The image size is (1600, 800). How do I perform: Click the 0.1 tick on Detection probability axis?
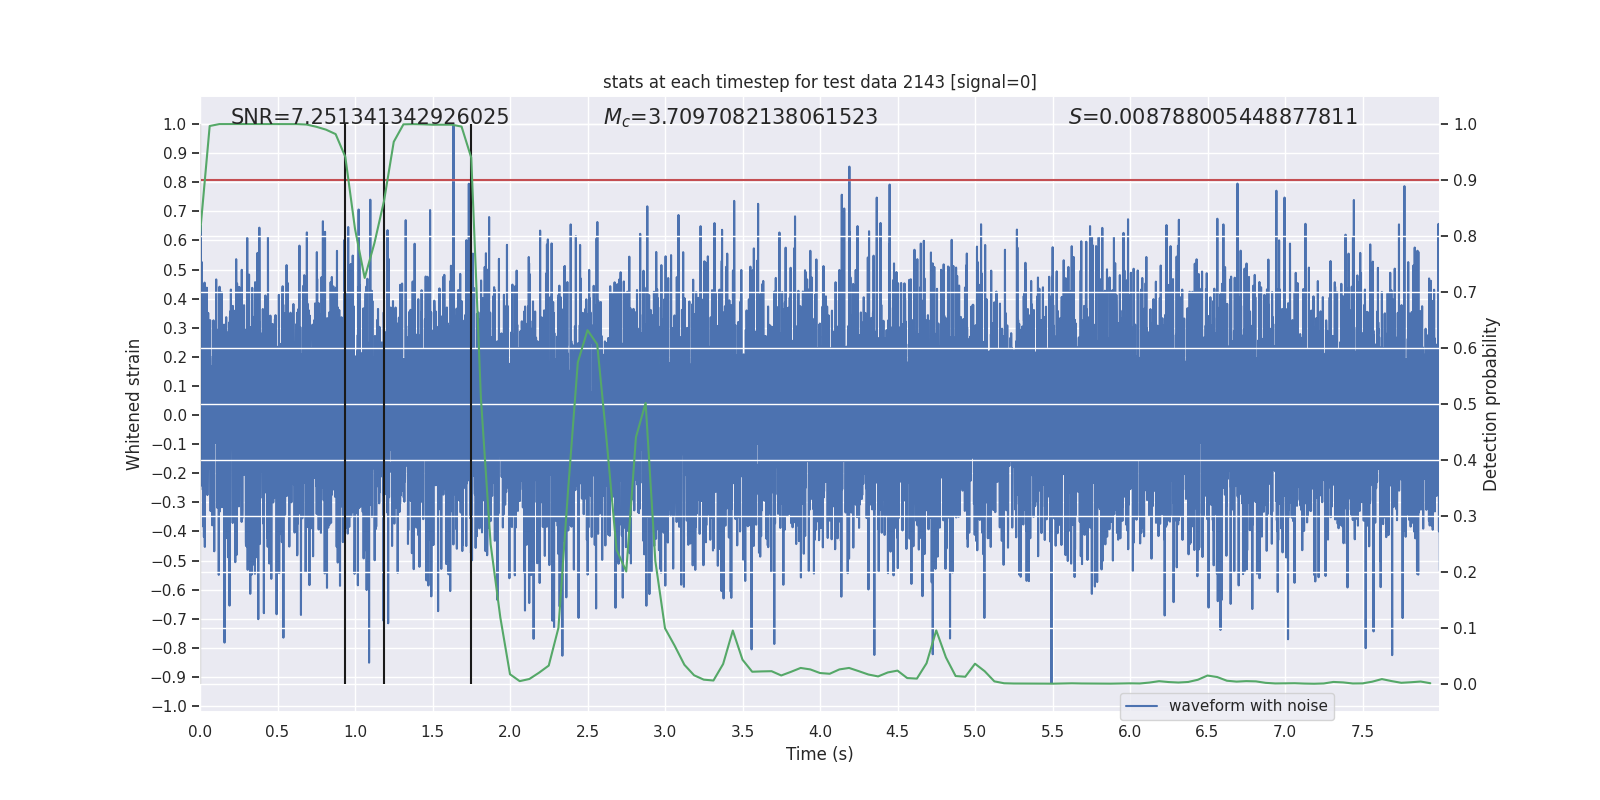(1465, 629)
